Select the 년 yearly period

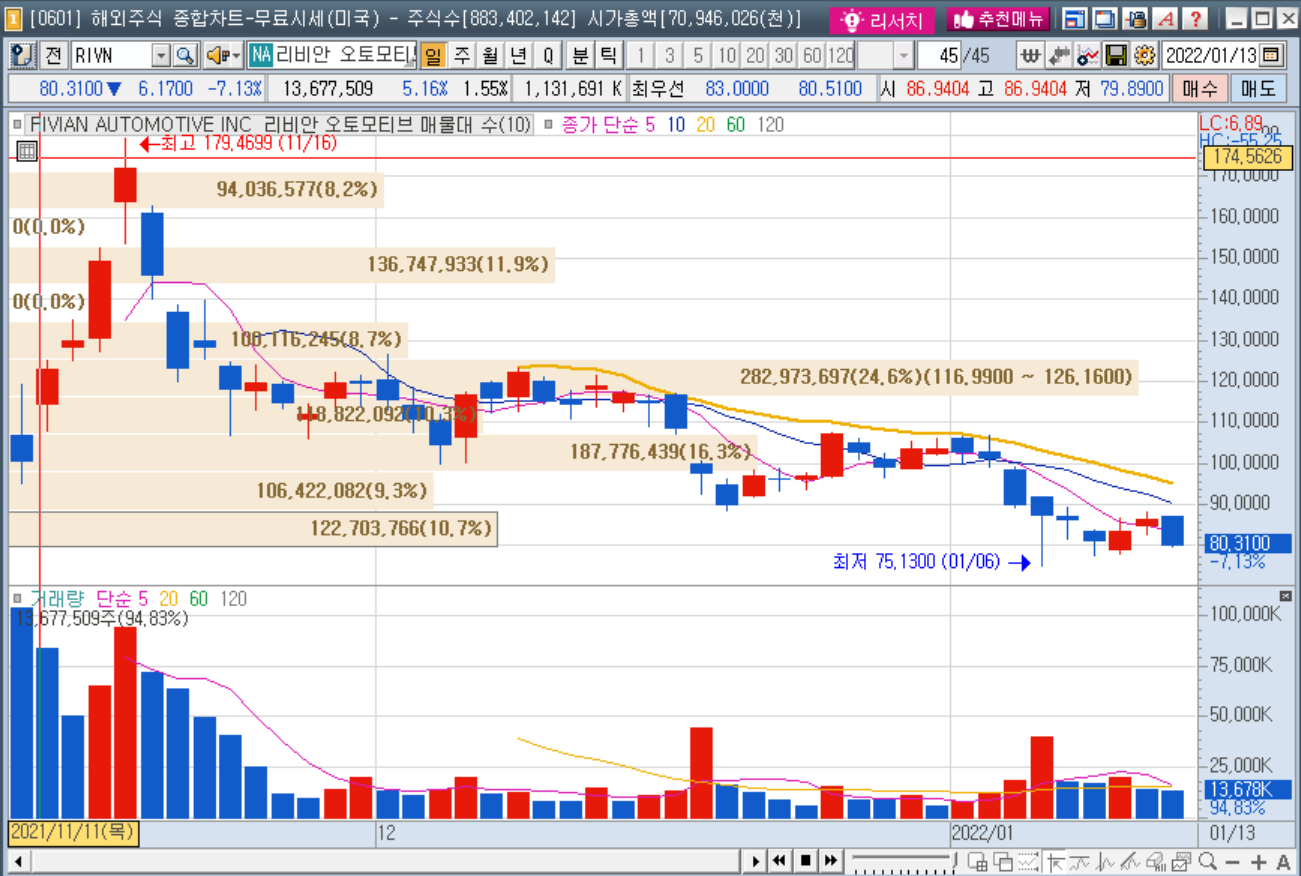point(518,55)
